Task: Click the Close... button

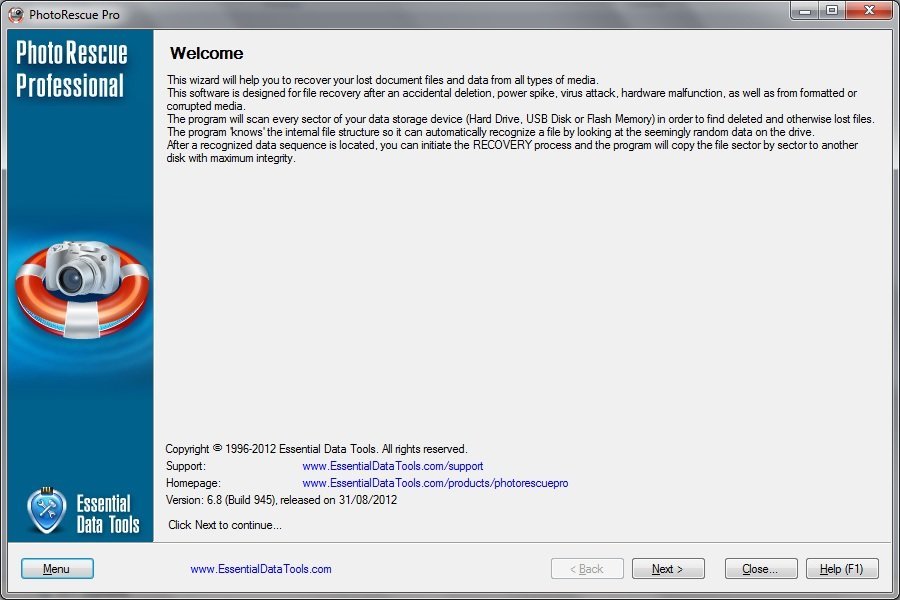Action: (x=760, y=569)
